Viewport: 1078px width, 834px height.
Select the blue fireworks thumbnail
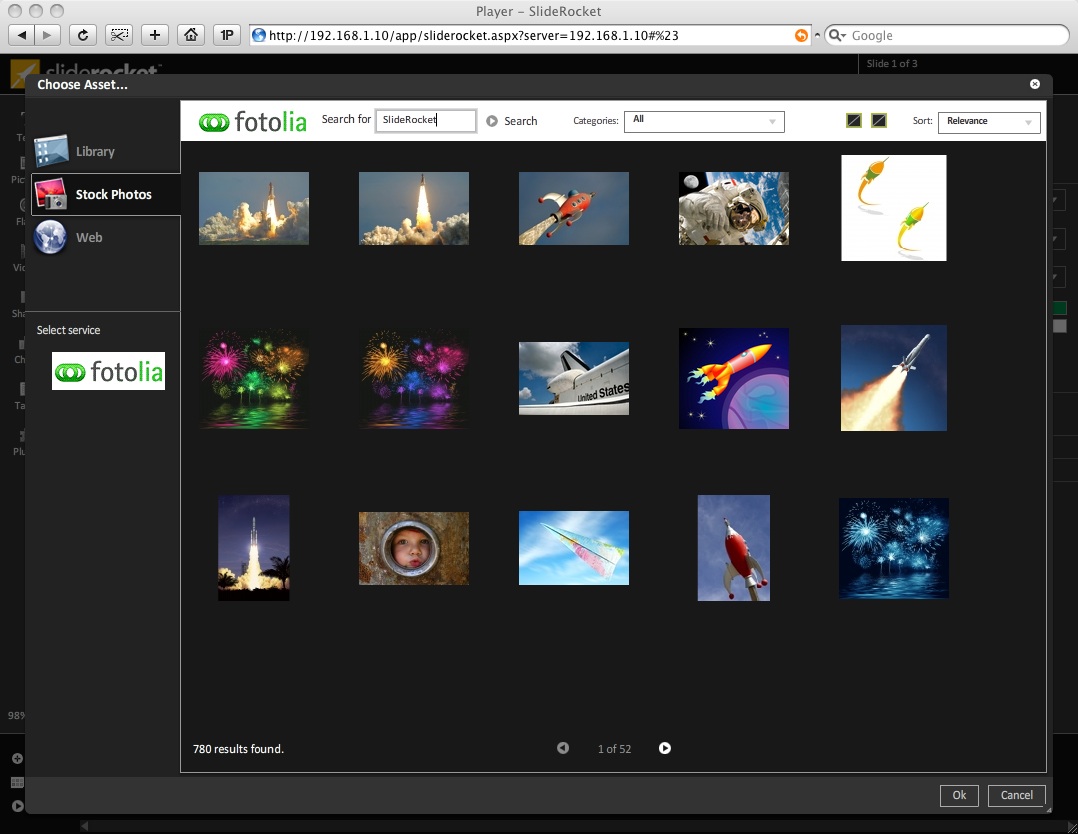coord(894,548)
